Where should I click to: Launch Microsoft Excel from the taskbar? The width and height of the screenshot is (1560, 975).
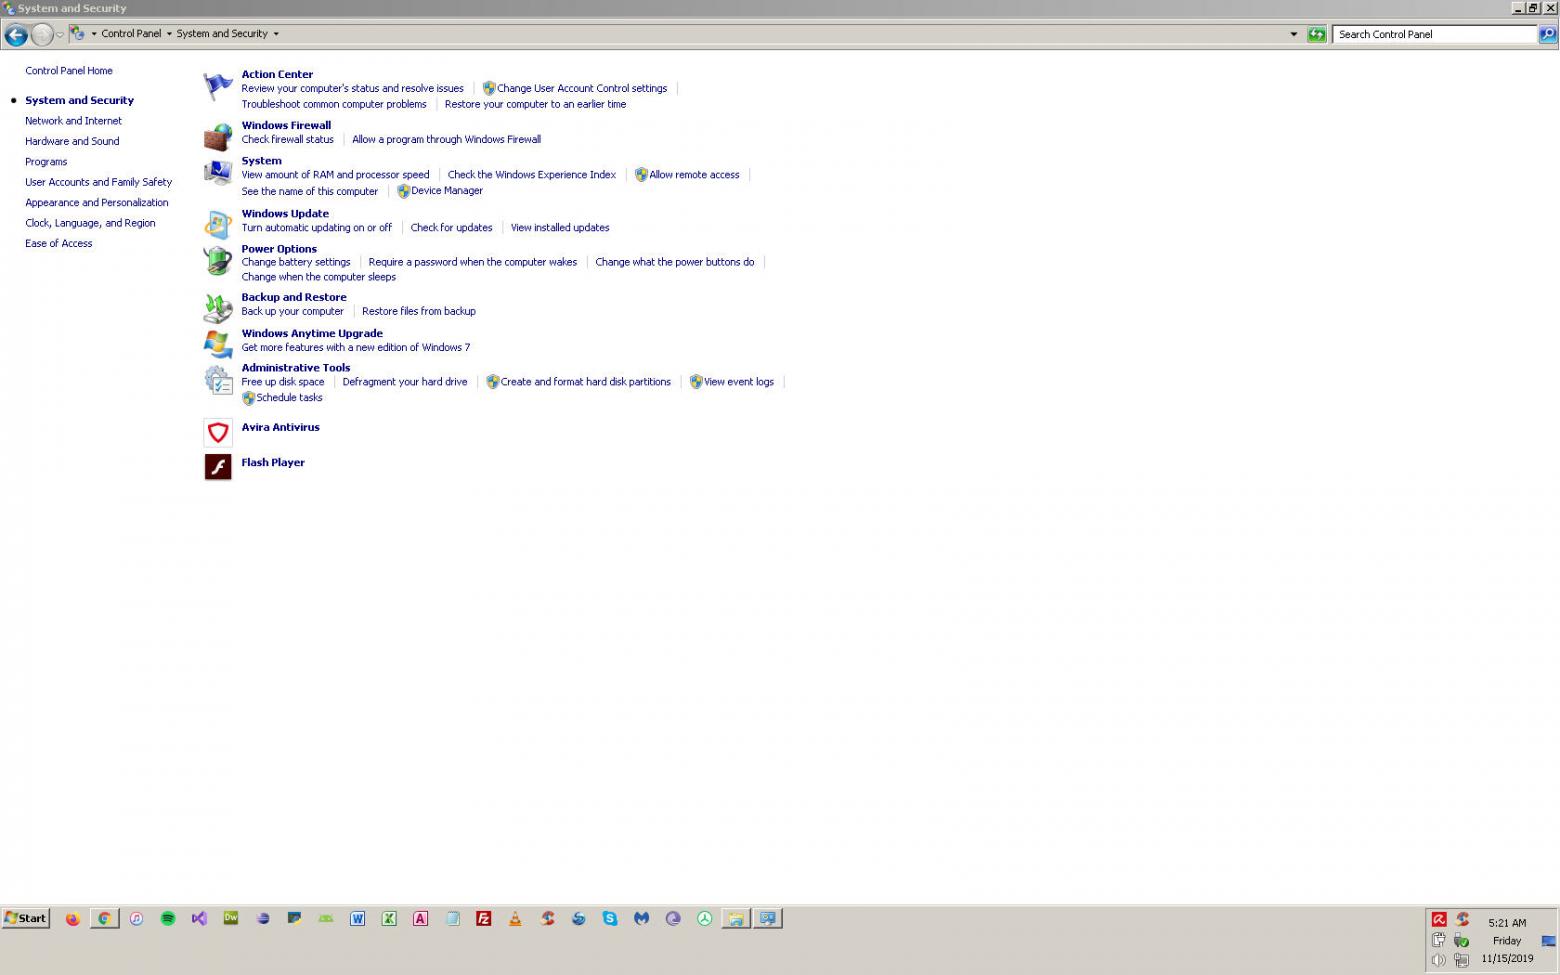pos(389,918)
